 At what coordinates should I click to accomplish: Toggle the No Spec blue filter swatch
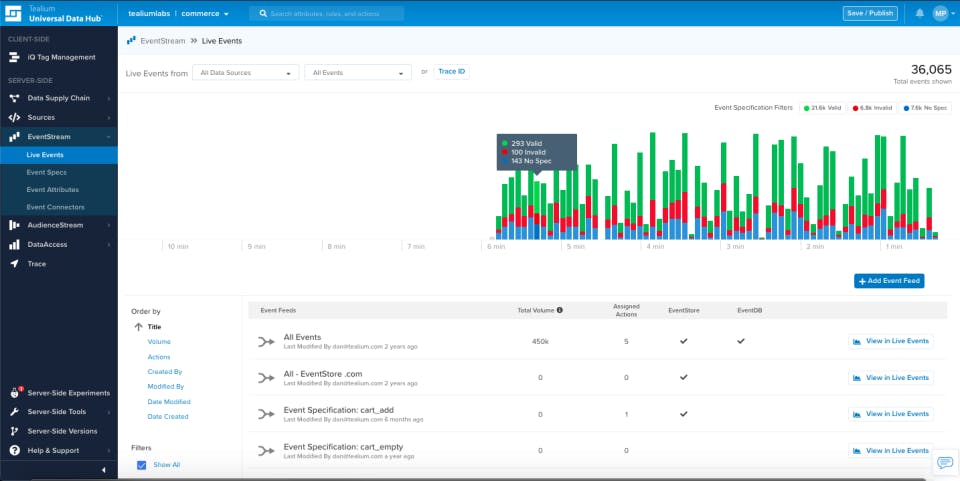(x=907, y=107)
